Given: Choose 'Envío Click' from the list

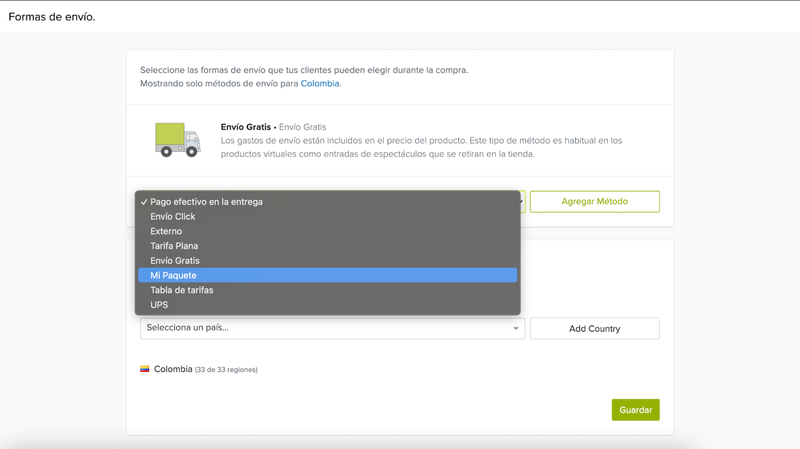Looking at the screenshot, I should 173,217.
